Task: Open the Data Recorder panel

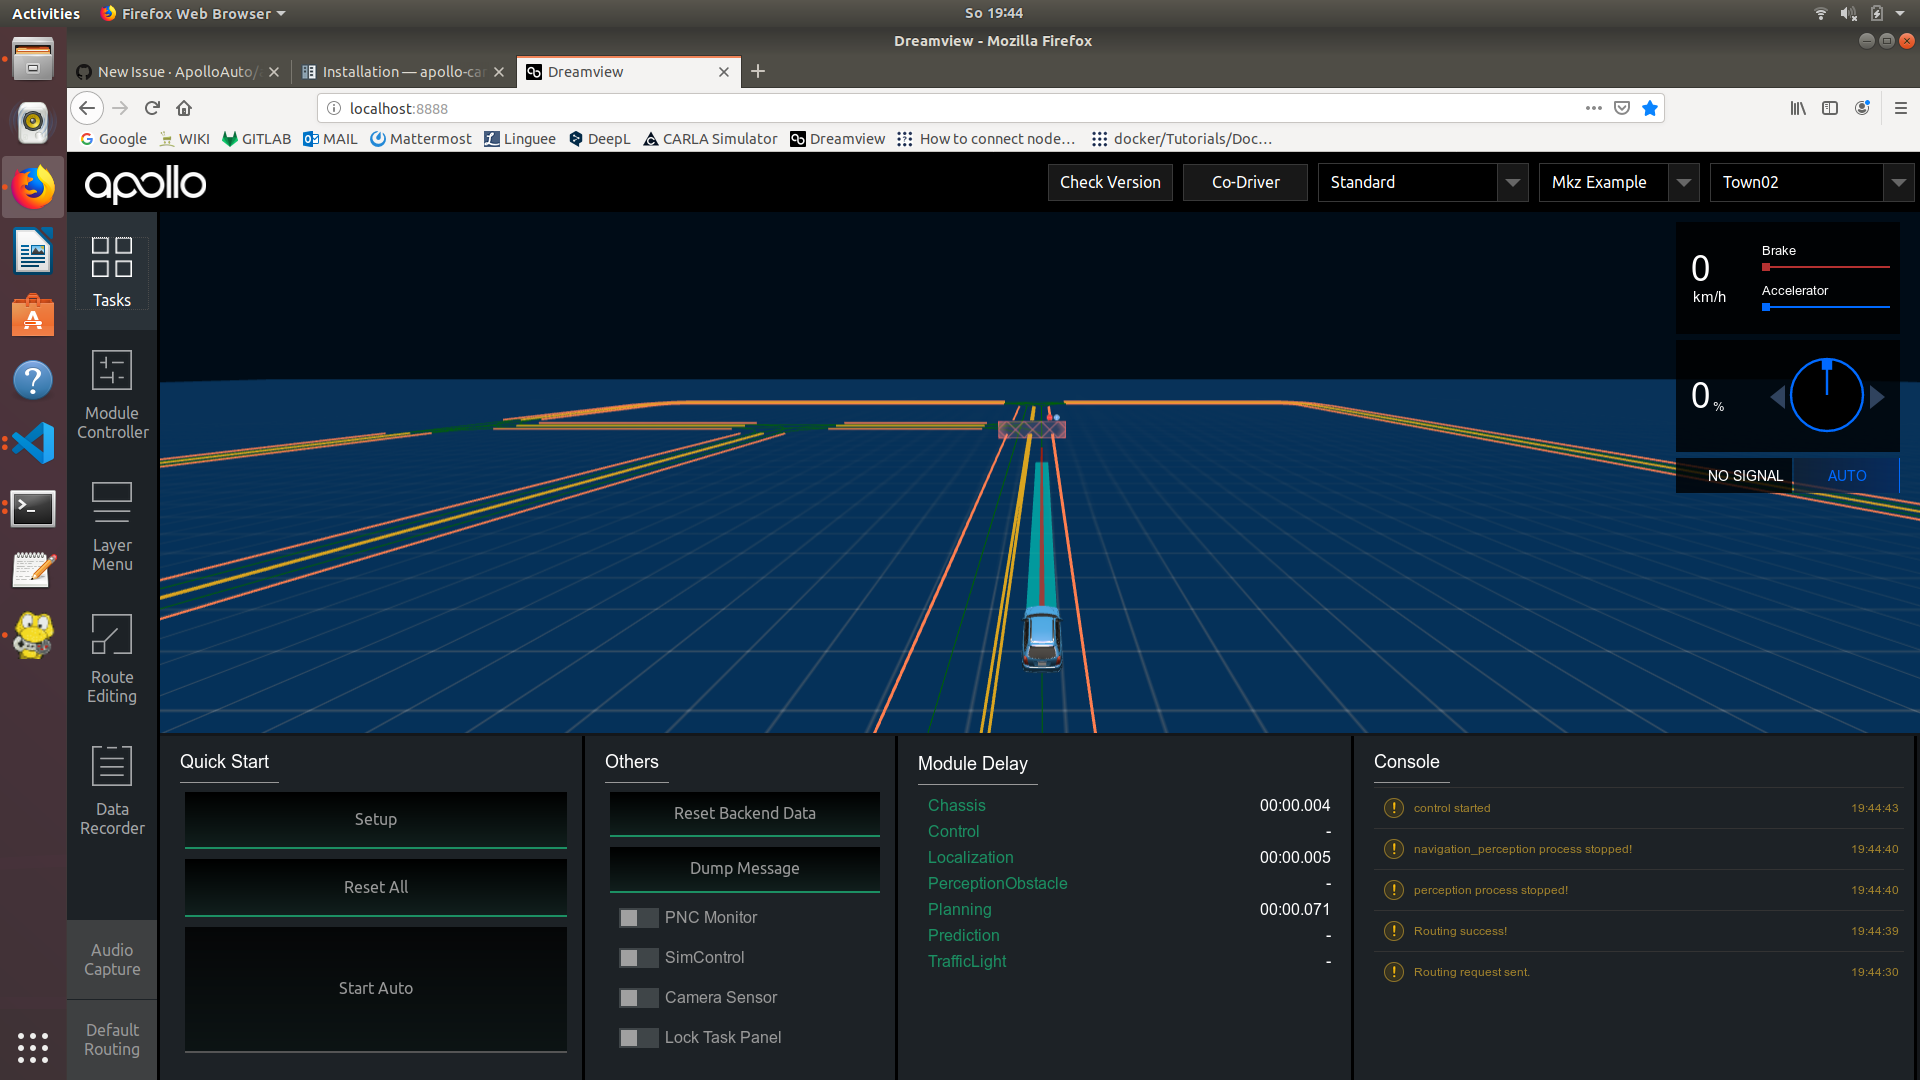Action: [x=112, y=791]
